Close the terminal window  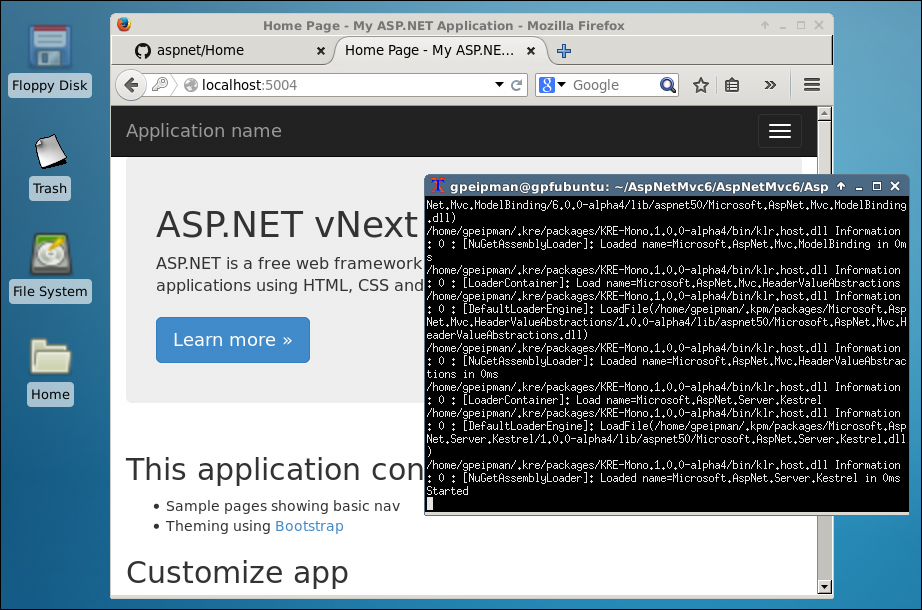(x=895, y=186)
